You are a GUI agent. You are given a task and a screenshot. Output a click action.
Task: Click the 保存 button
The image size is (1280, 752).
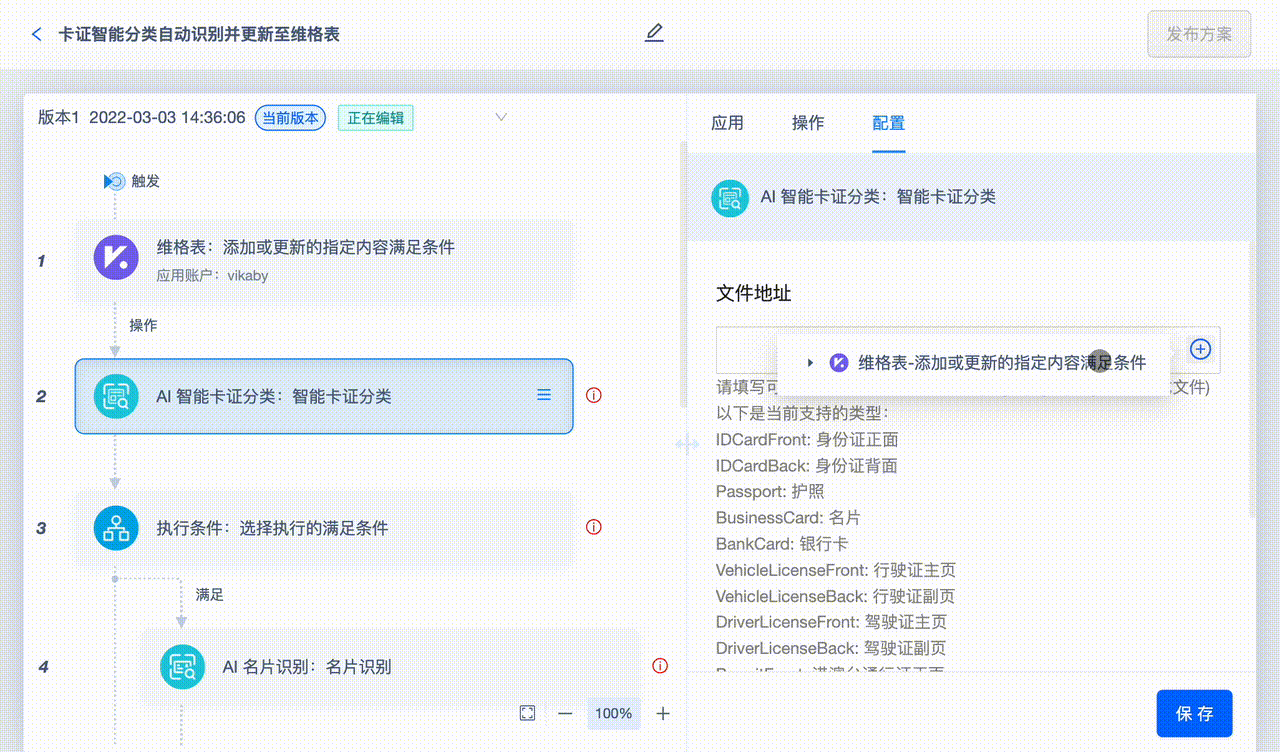[1194, 714]
